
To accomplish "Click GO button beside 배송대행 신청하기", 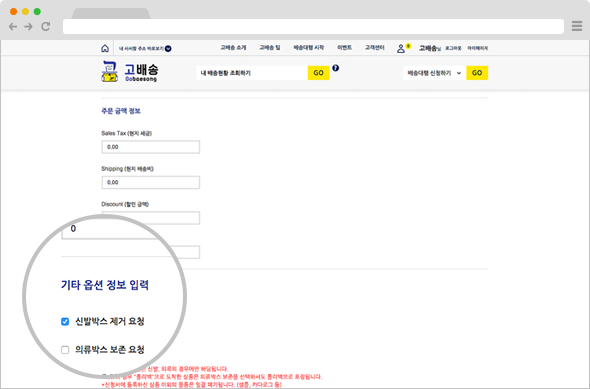I will pyautogui.click(x=477, y=73).
